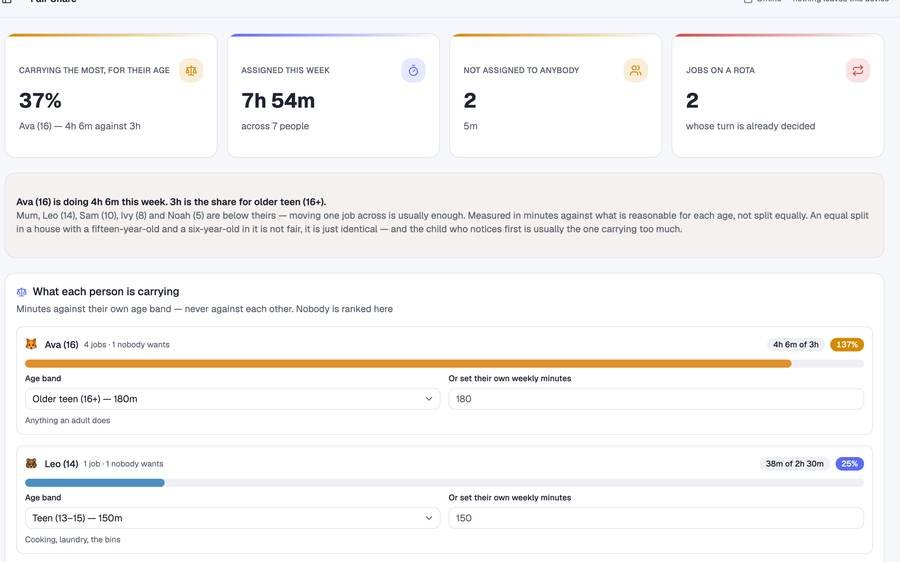Click the count 2 under Jobs on a Rota

(692, 100)
